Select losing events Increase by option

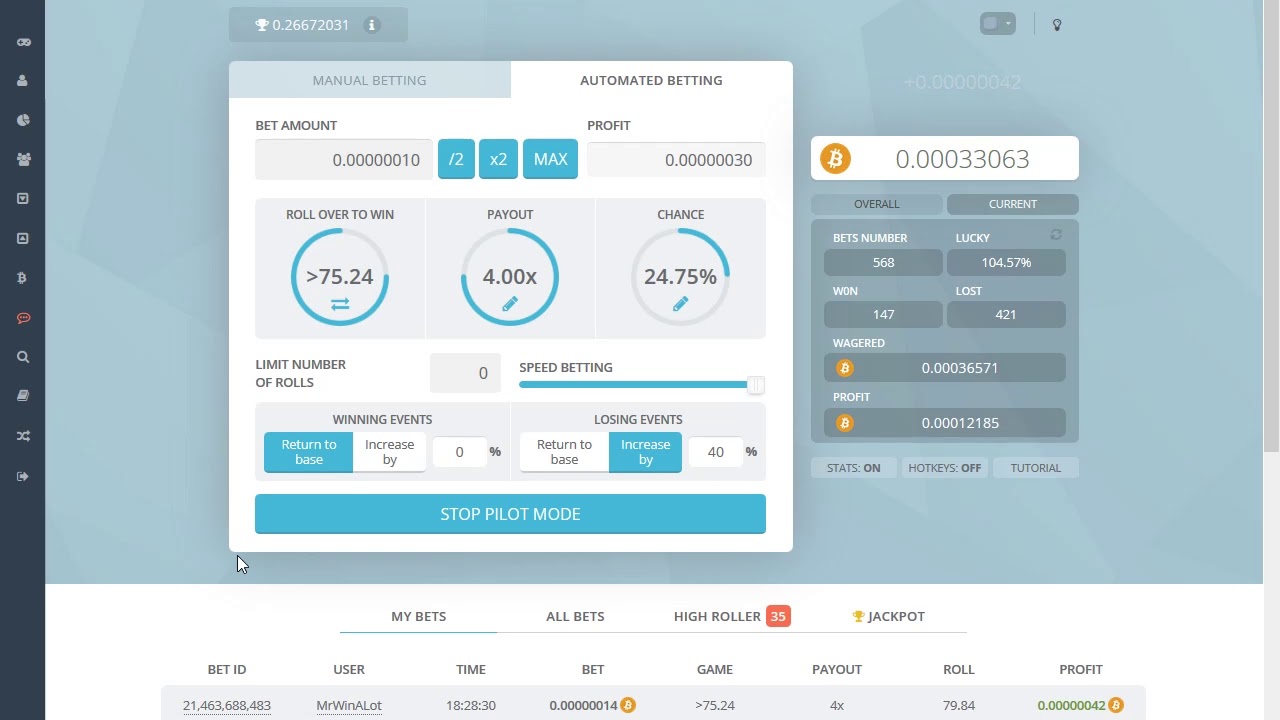[645, 452]
